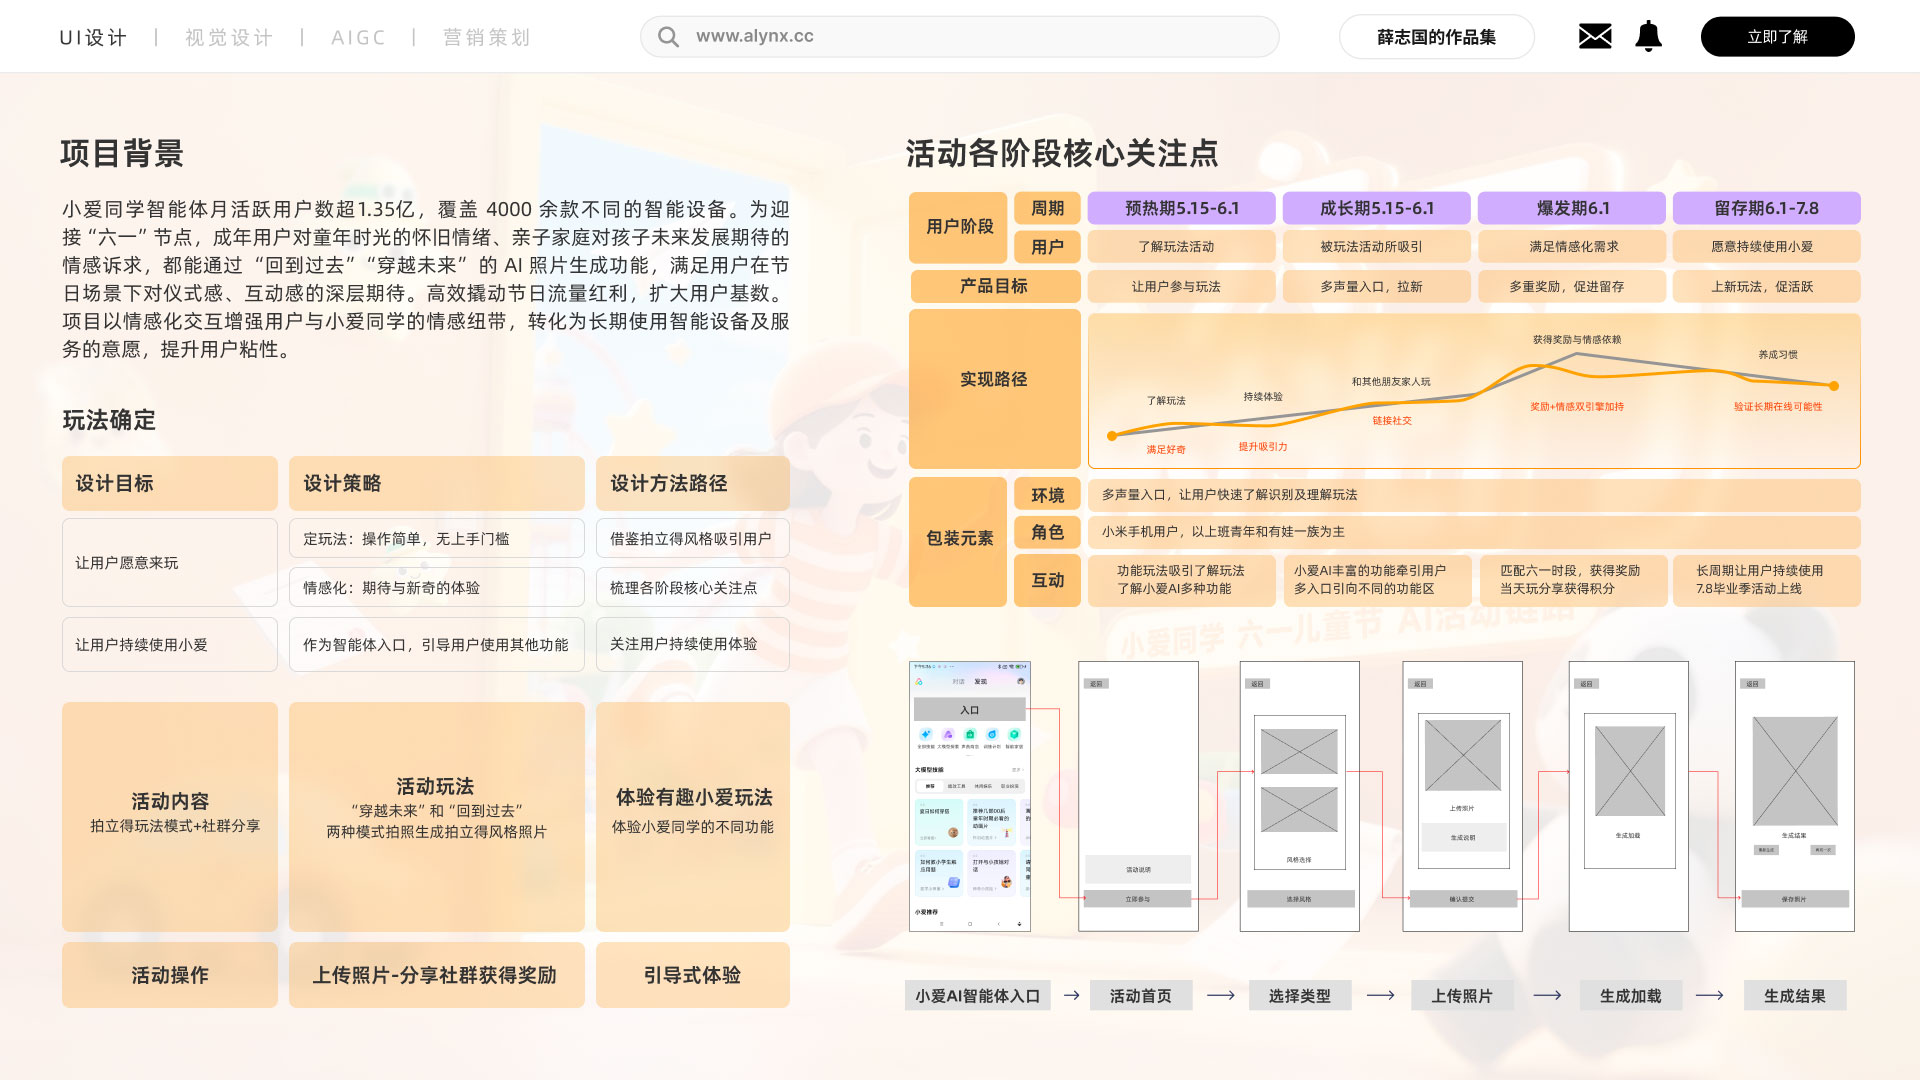This screenshot has width=1920, height=1080.
Task: Click the purple 爆发期6.1 header
Action: coord(1572,208)
